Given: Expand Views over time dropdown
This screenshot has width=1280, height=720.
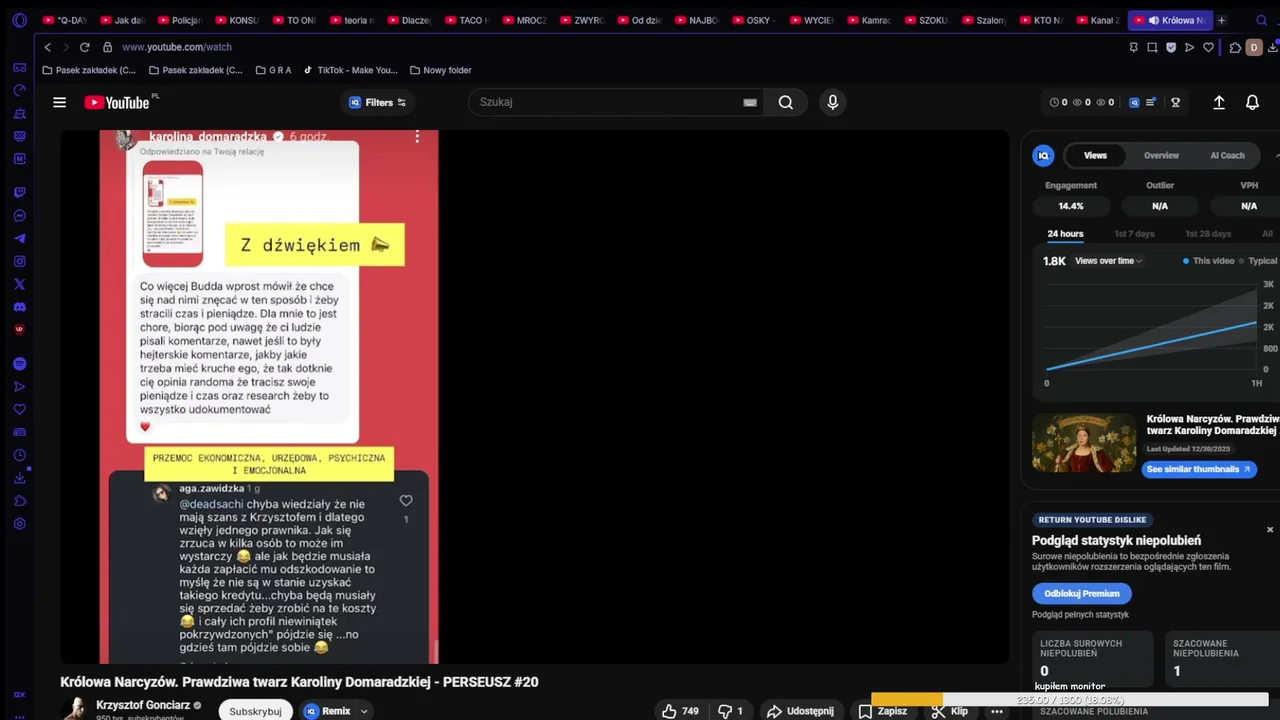Looking at the screenshot, I should tap(1109, 261).
